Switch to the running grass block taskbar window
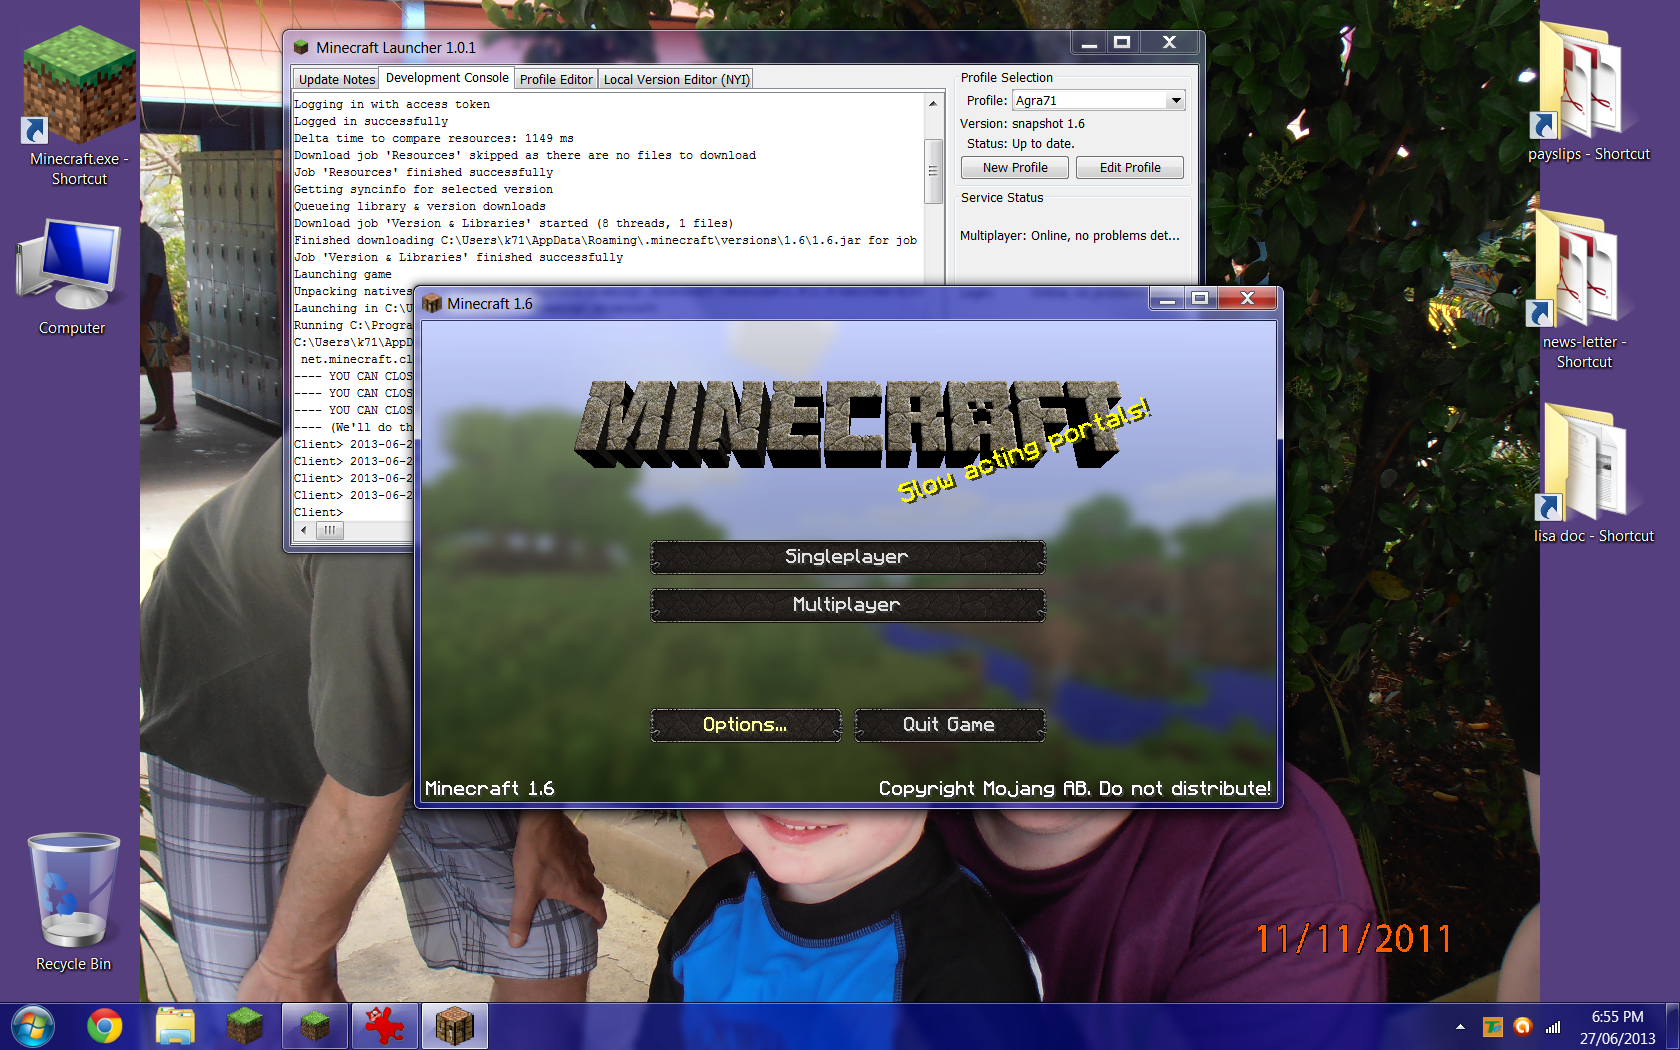 (315, 1026)
